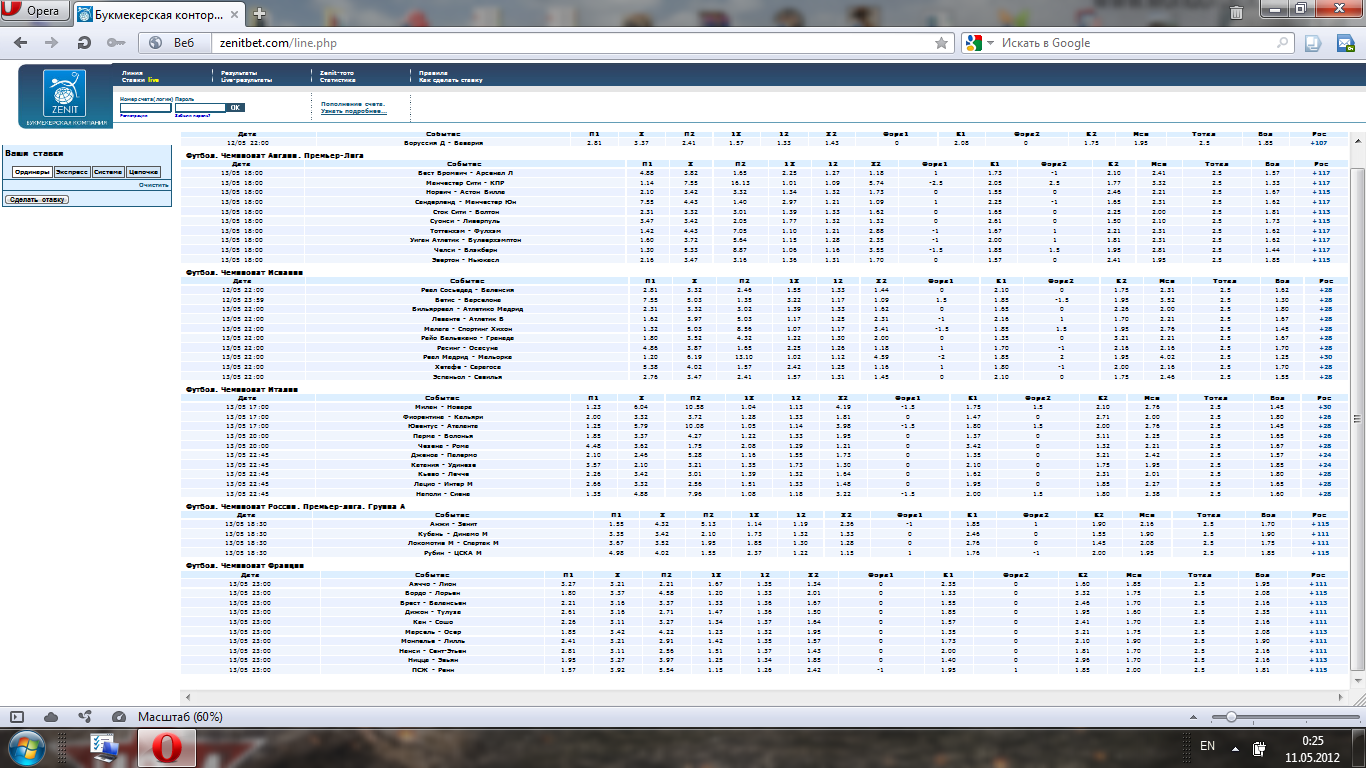Go back to the previous page
The height and width of the screenshot is (768, 1366).
tap(21, 43)
